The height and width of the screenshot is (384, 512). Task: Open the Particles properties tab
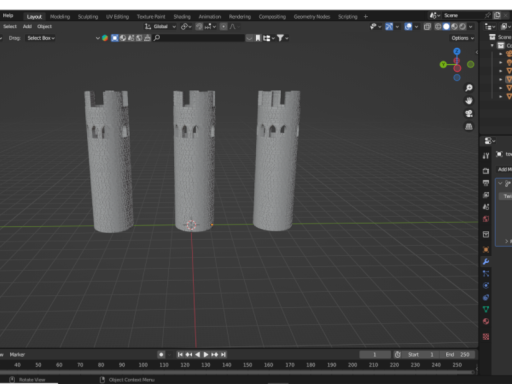tap(486, 274)
